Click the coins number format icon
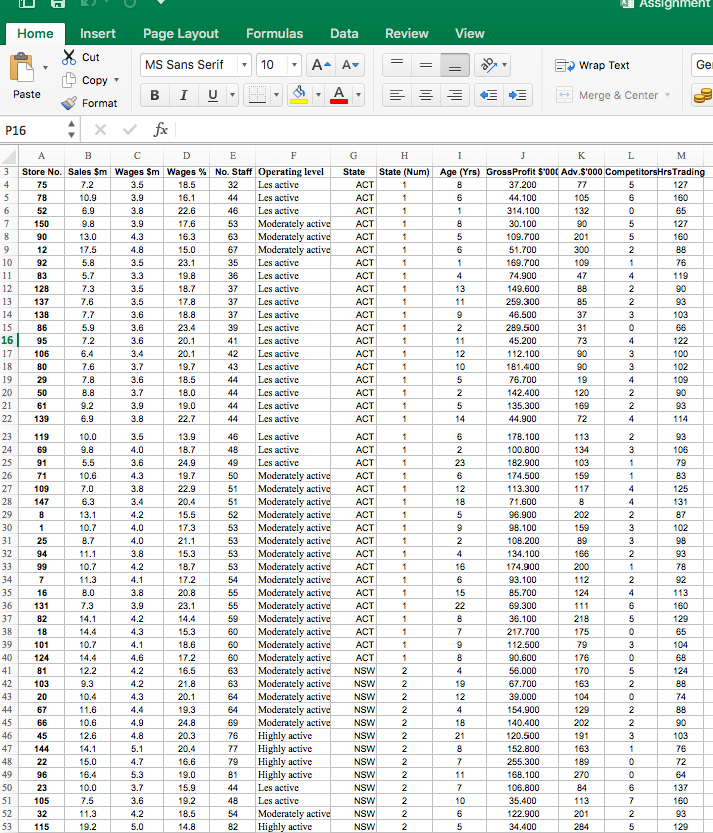Image resolution: width=713 pixels, height=833 pixels. tap(702, 95)
